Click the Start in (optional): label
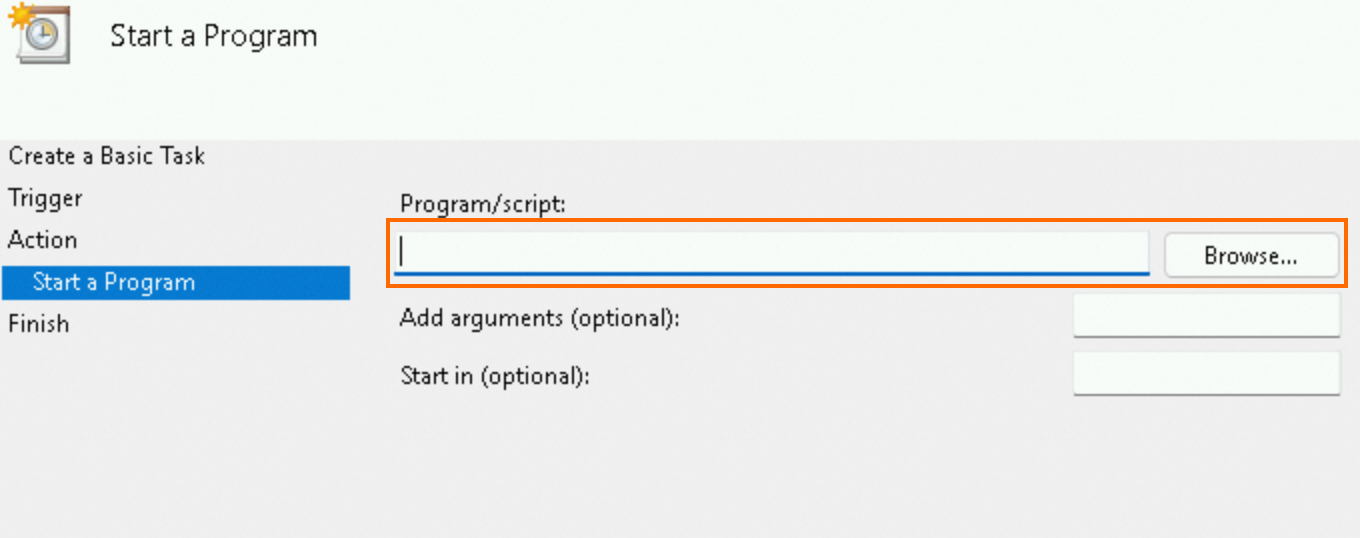This screenshot has width=1360, height=538. (495, 377)
